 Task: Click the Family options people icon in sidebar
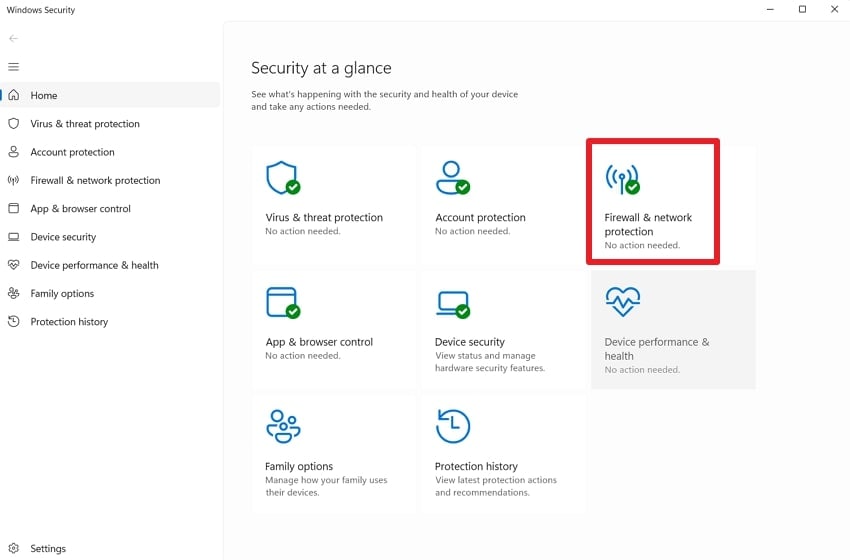coord(14,293)
